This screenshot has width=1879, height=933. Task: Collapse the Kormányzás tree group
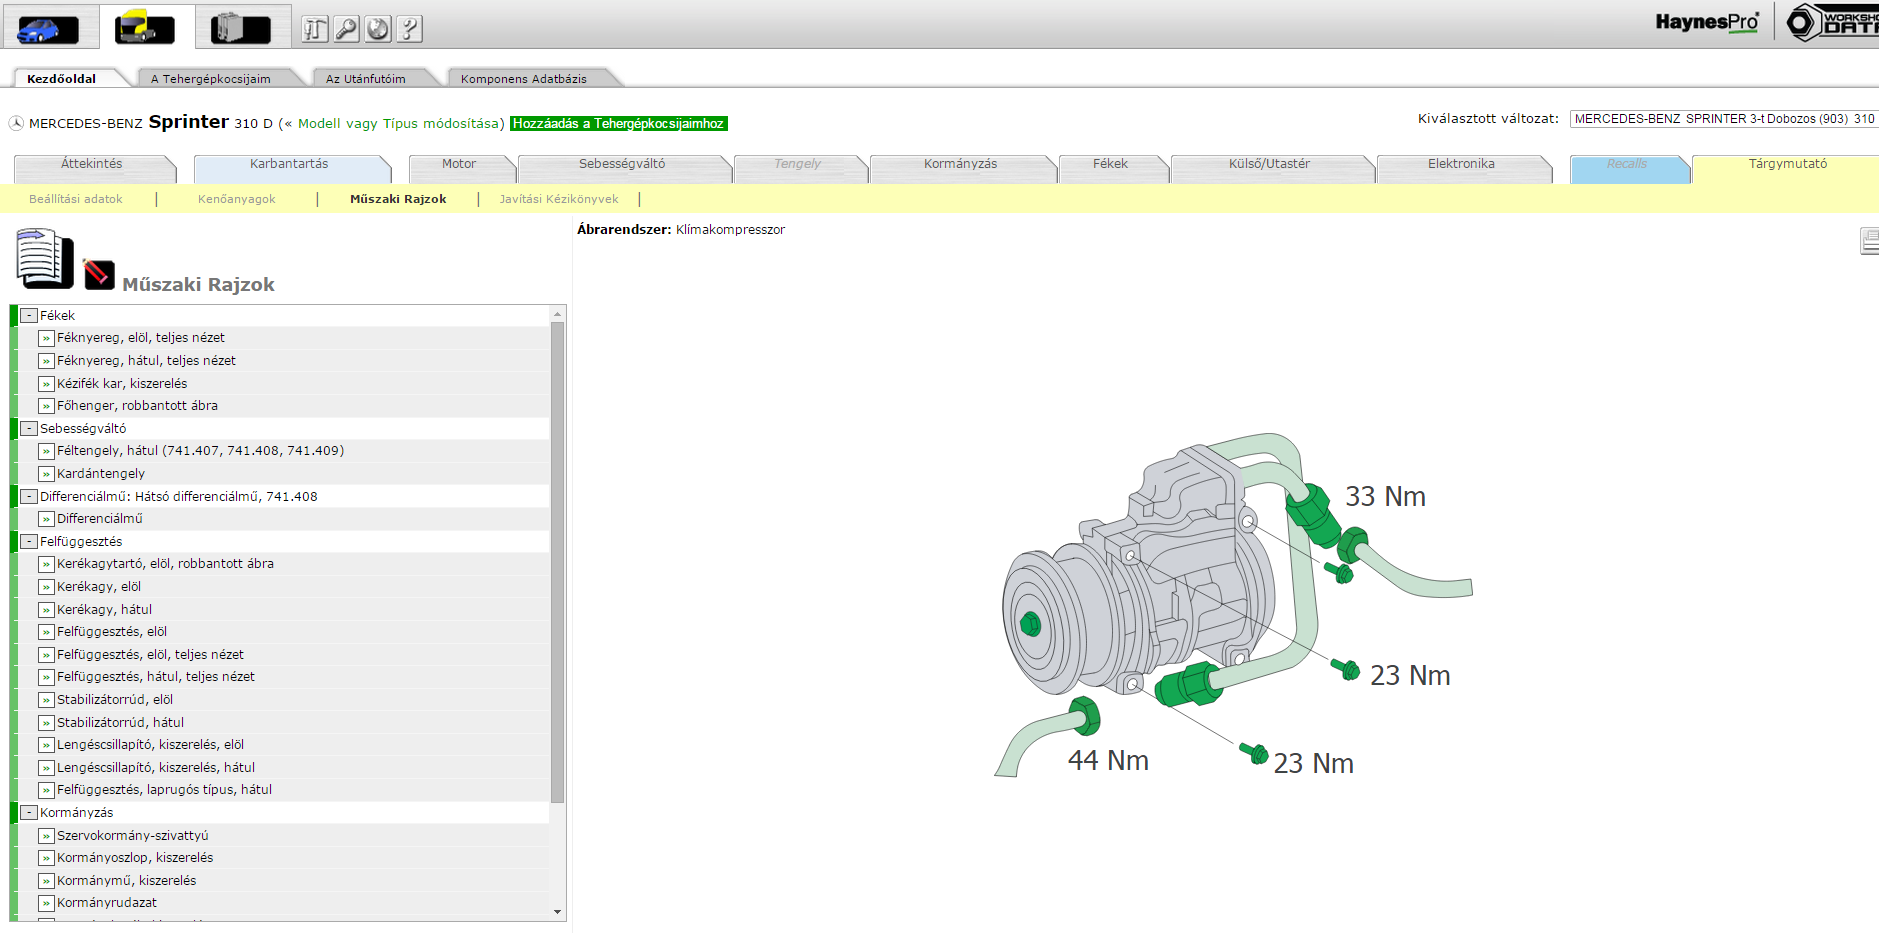[x=29, y=813]
